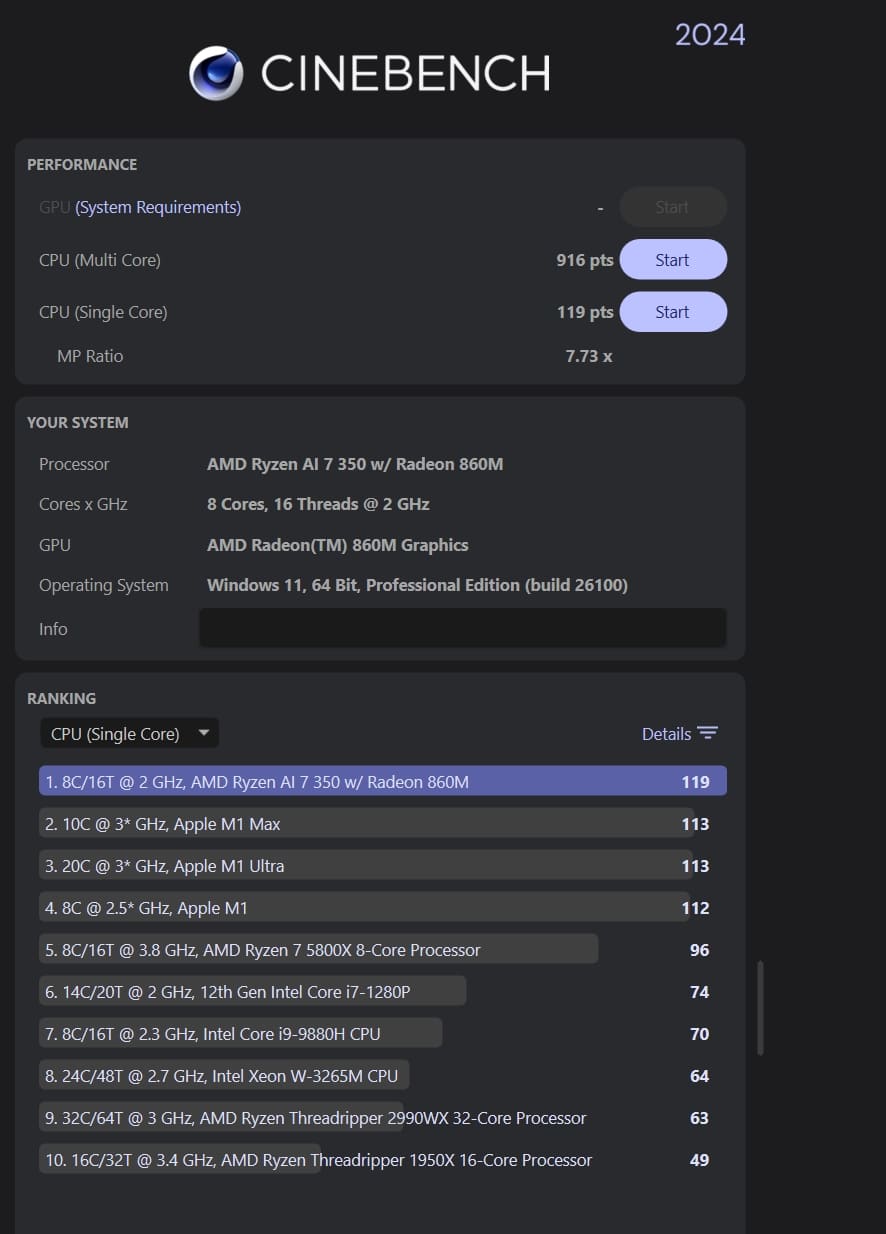Open the CPU (Single Core) ranking dropdown
Viewport: 886px width, 1234px height.
coord(129,733)
